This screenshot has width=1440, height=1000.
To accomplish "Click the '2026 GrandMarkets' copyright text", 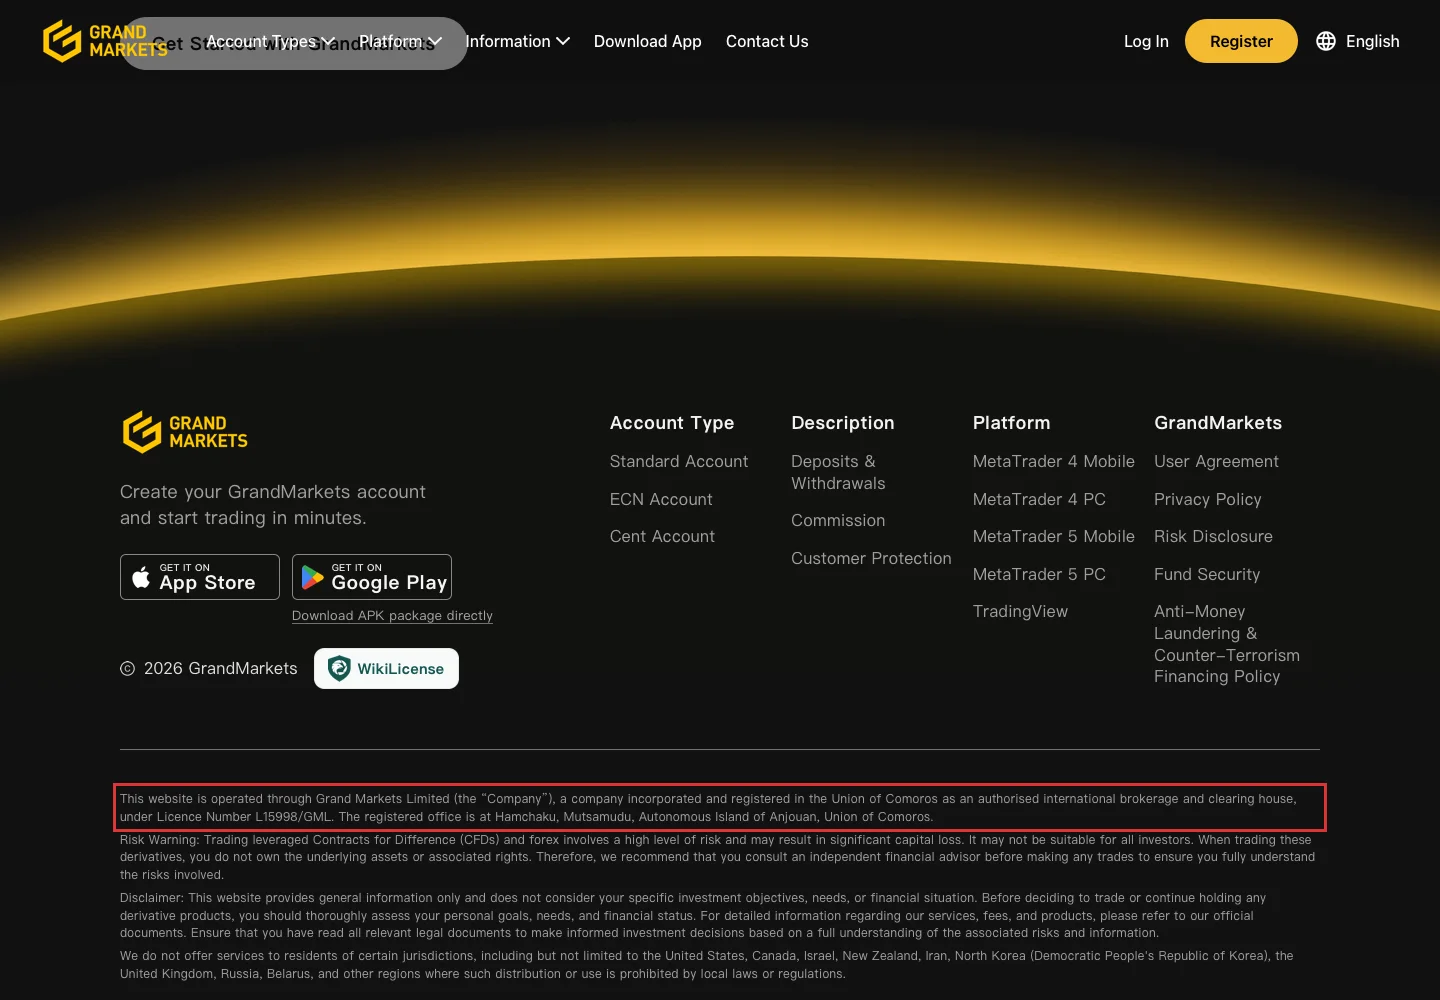I will click(x=220, y=668).
